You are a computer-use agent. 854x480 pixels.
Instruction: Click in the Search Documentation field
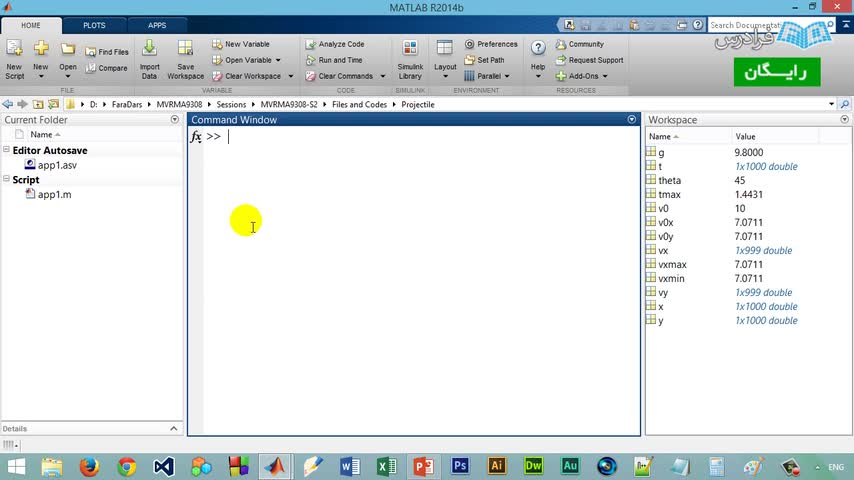click(x=768, y=25)
